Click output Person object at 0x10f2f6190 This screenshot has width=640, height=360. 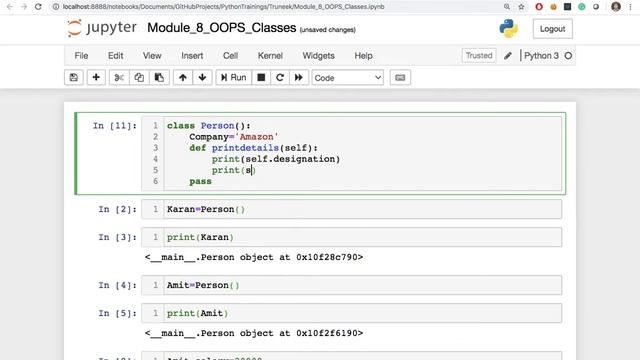254,333
